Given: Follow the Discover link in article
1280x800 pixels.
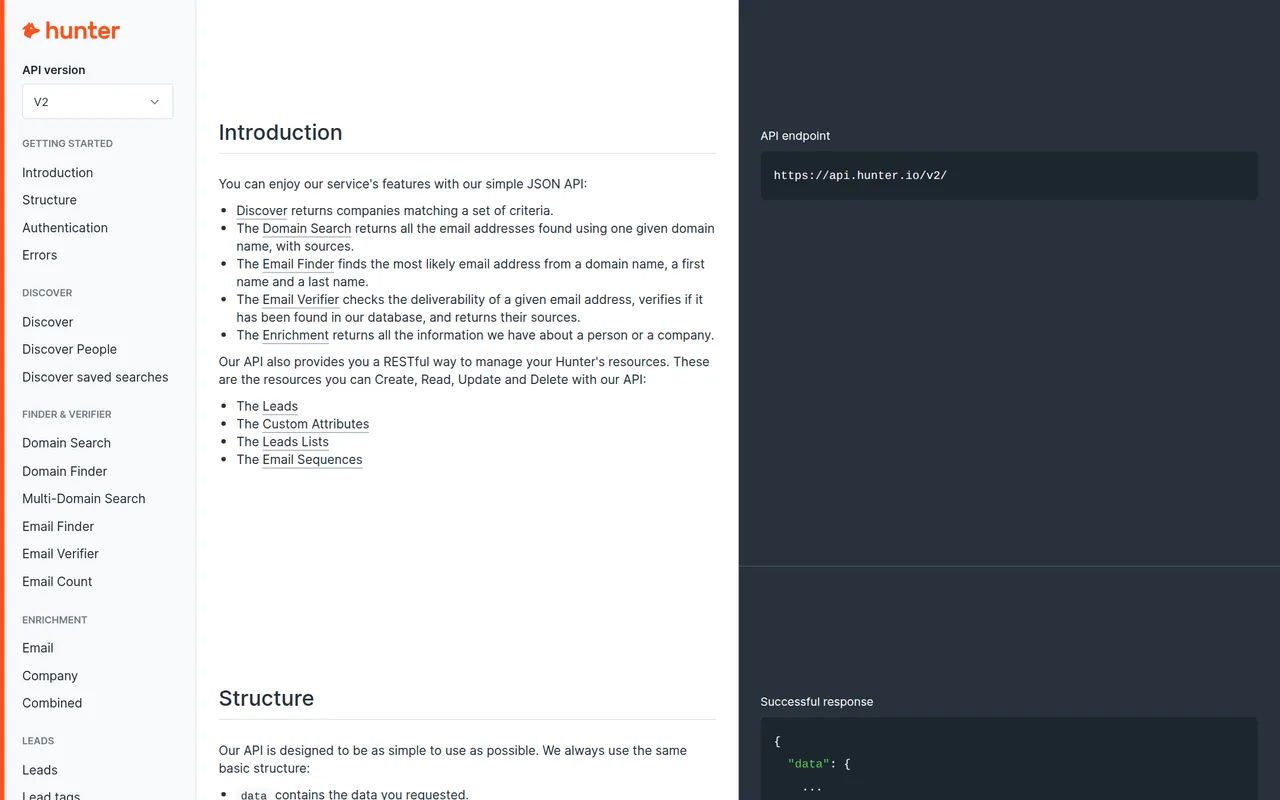Looking at the screenshot, I should coord(262,211).
